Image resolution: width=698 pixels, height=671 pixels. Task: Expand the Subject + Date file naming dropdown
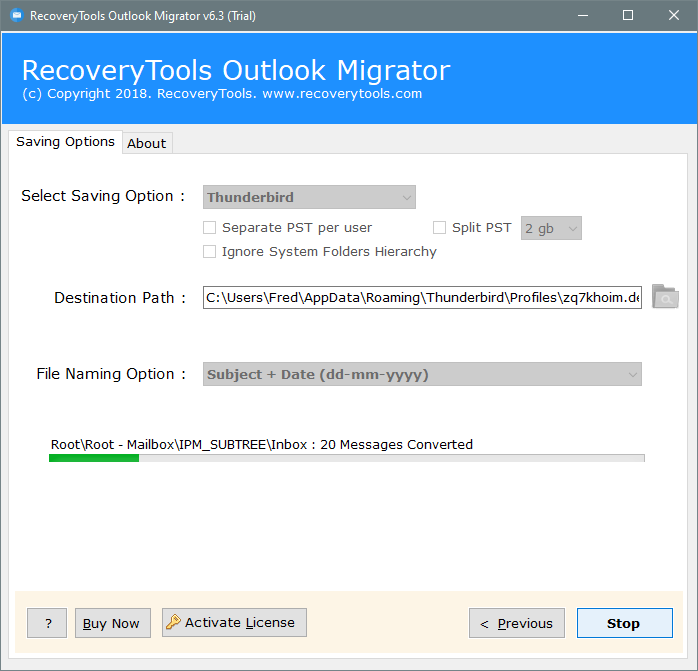(x=422, y=374)
